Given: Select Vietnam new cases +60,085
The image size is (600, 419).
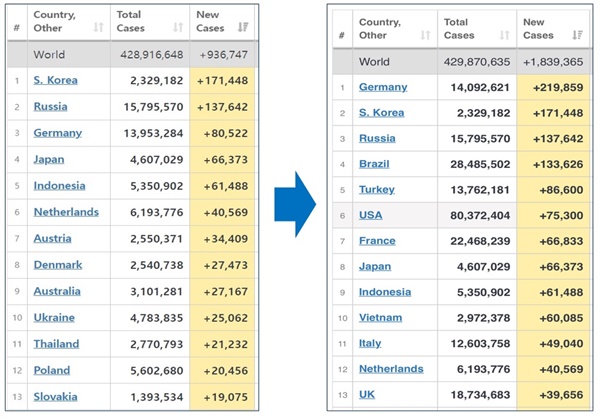Looking at the screenshot, I should pyautogui.click(x=561, y=318).
